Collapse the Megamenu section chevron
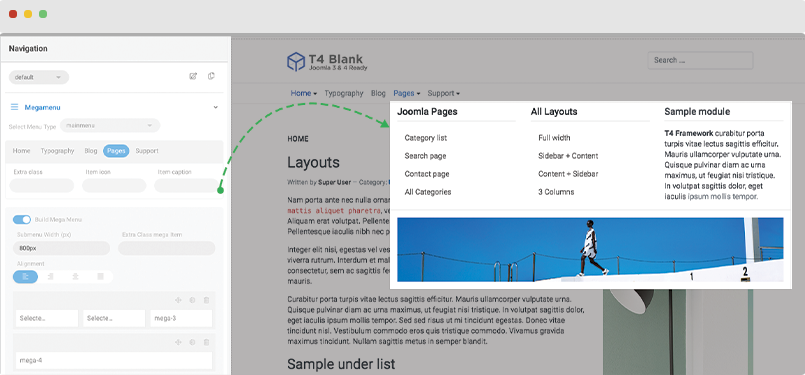The image size is (805, 375). pos(216,107)
